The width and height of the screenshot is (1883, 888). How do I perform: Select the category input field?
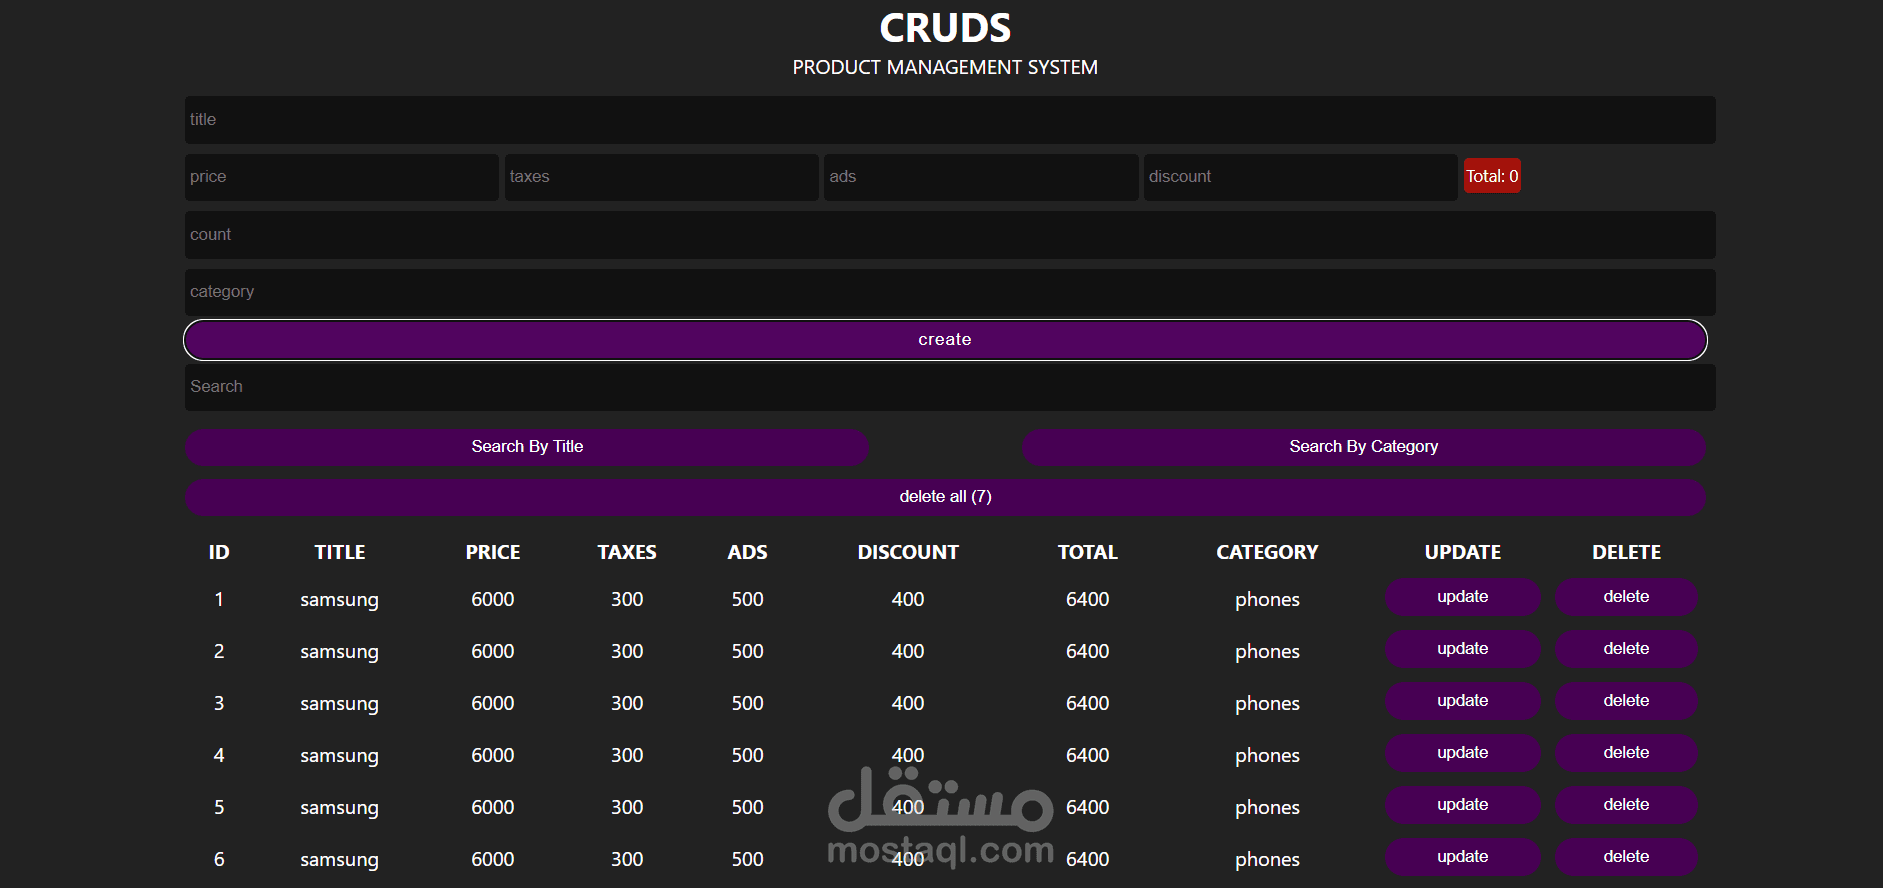pyautogui.click(x=950, y=292)
